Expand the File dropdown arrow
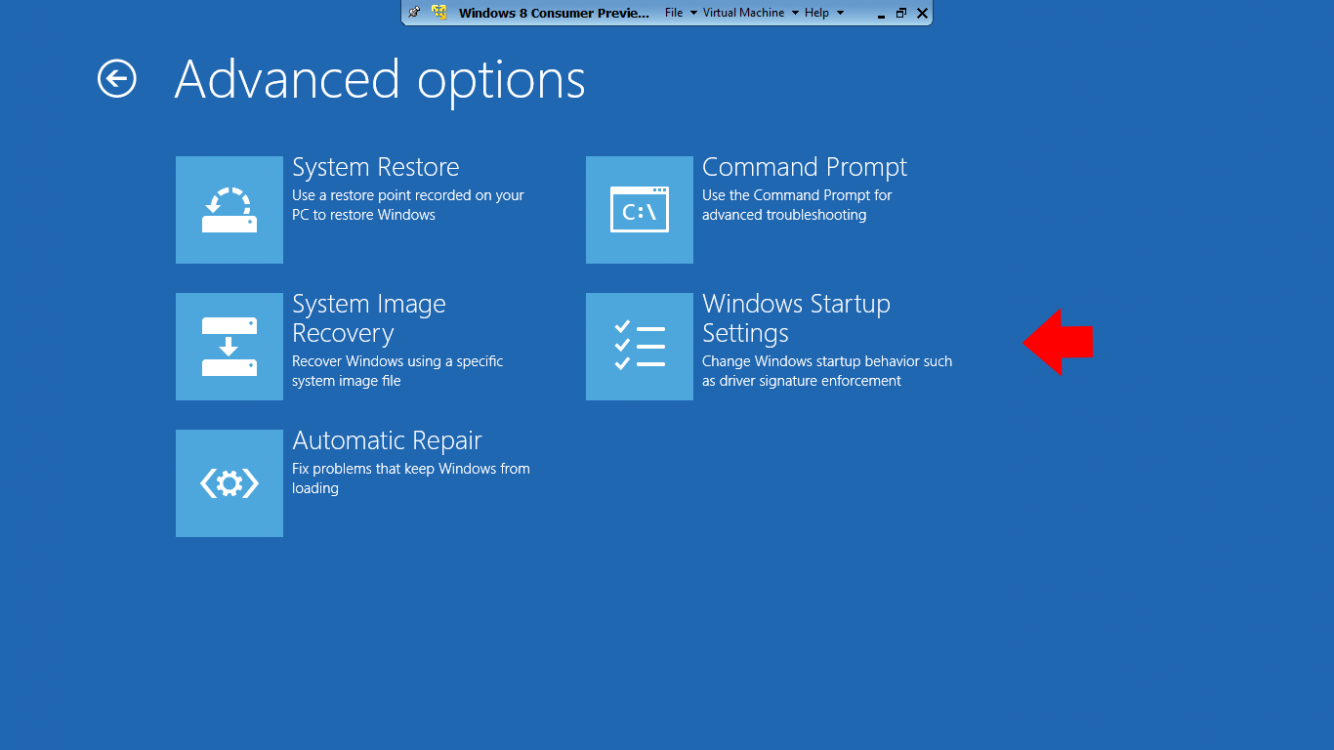The width and height of the screenshot is (1334, 750). tap(693, 13)
